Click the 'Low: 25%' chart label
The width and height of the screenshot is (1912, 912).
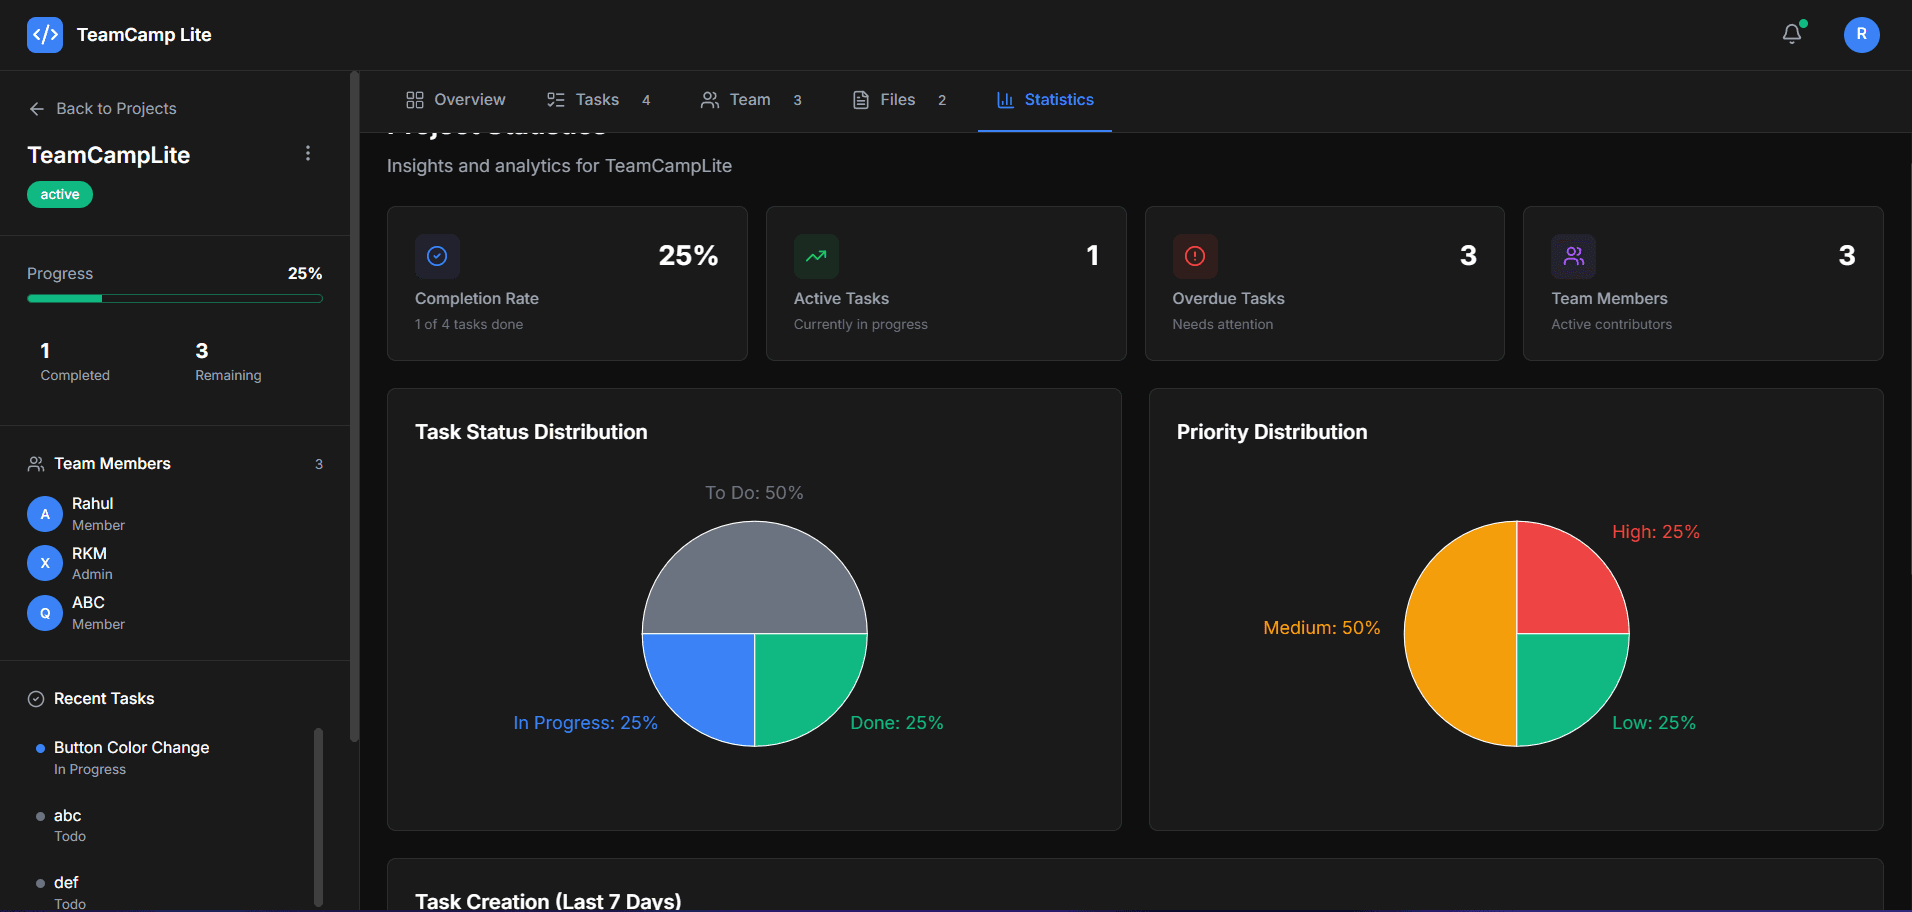[x=1654, y=723]
